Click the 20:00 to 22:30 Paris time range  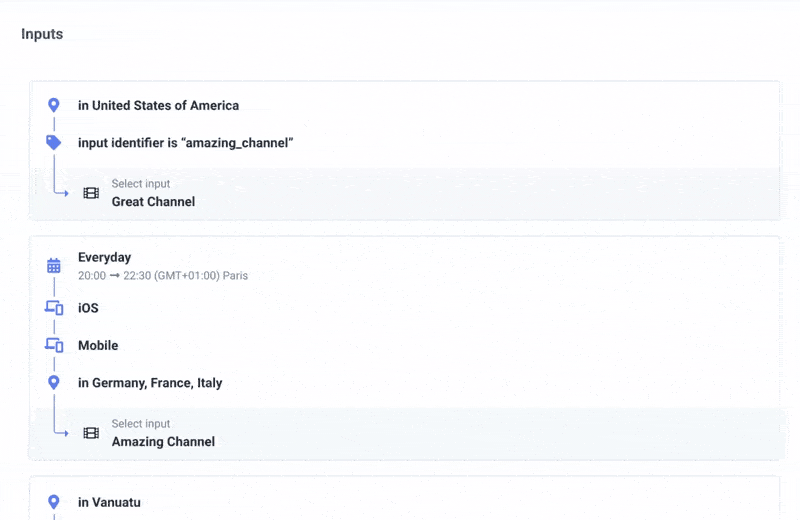point(162,275)
